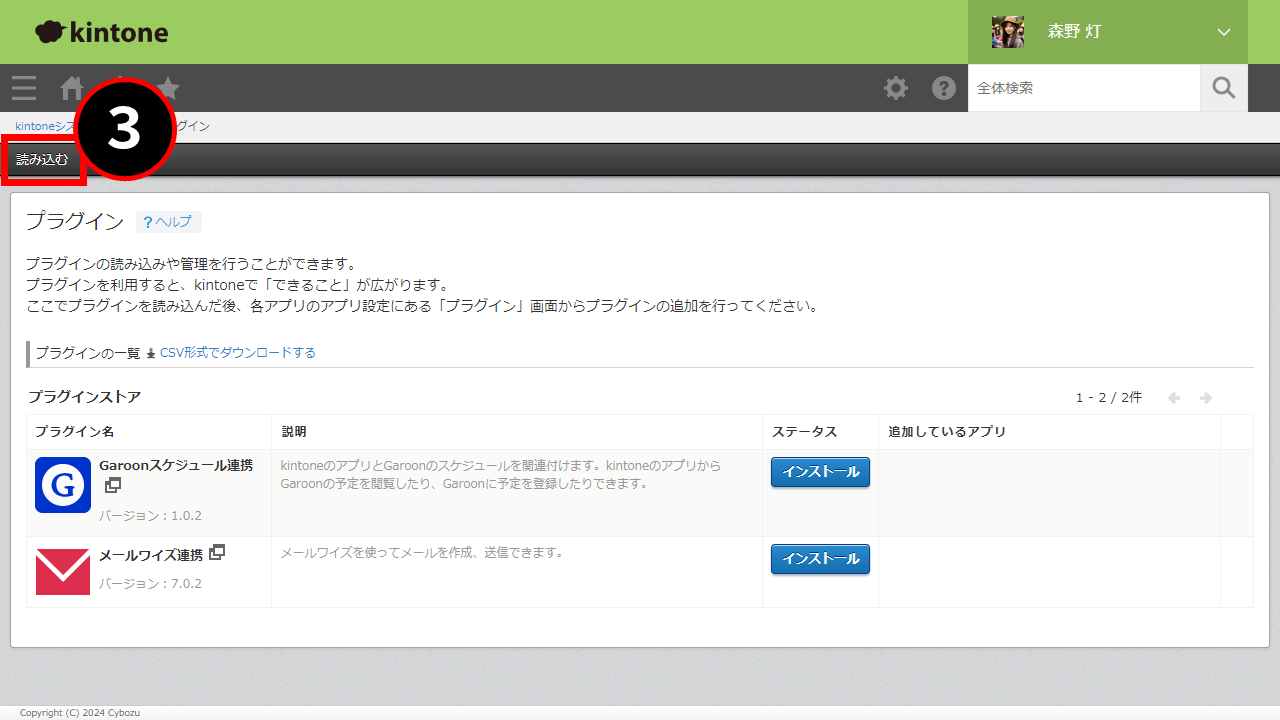Image resolution: width=1280 pixels, height=720 pixels.
Task: Click the 1 - 2 / 2件 pager text
Action: pyautogui.click(x=1109, y=398)
